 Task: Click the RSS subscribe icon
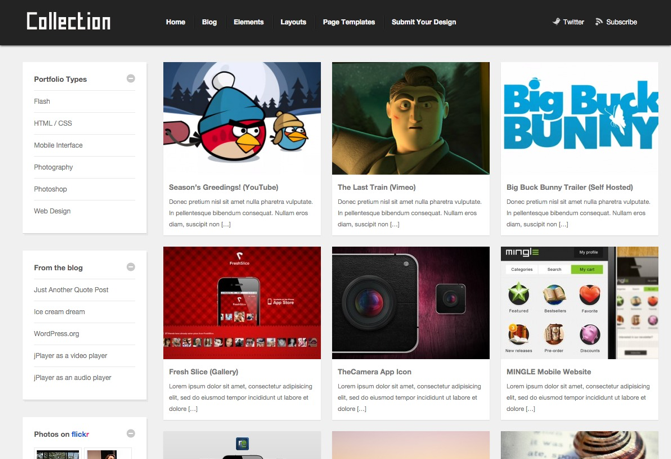(x=599, y=21)
